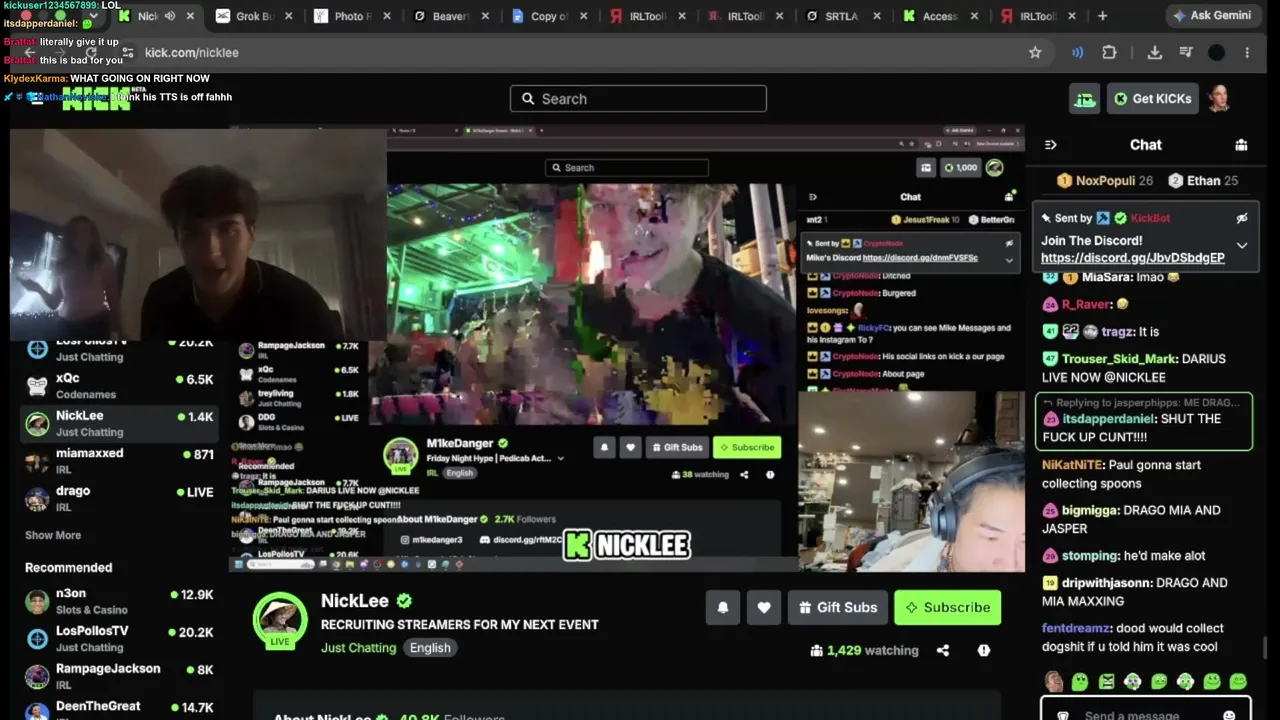The height and width of the screenshot is (720, 1280).
Task: Click the Just Chatting category link
Action: point(358,648)
